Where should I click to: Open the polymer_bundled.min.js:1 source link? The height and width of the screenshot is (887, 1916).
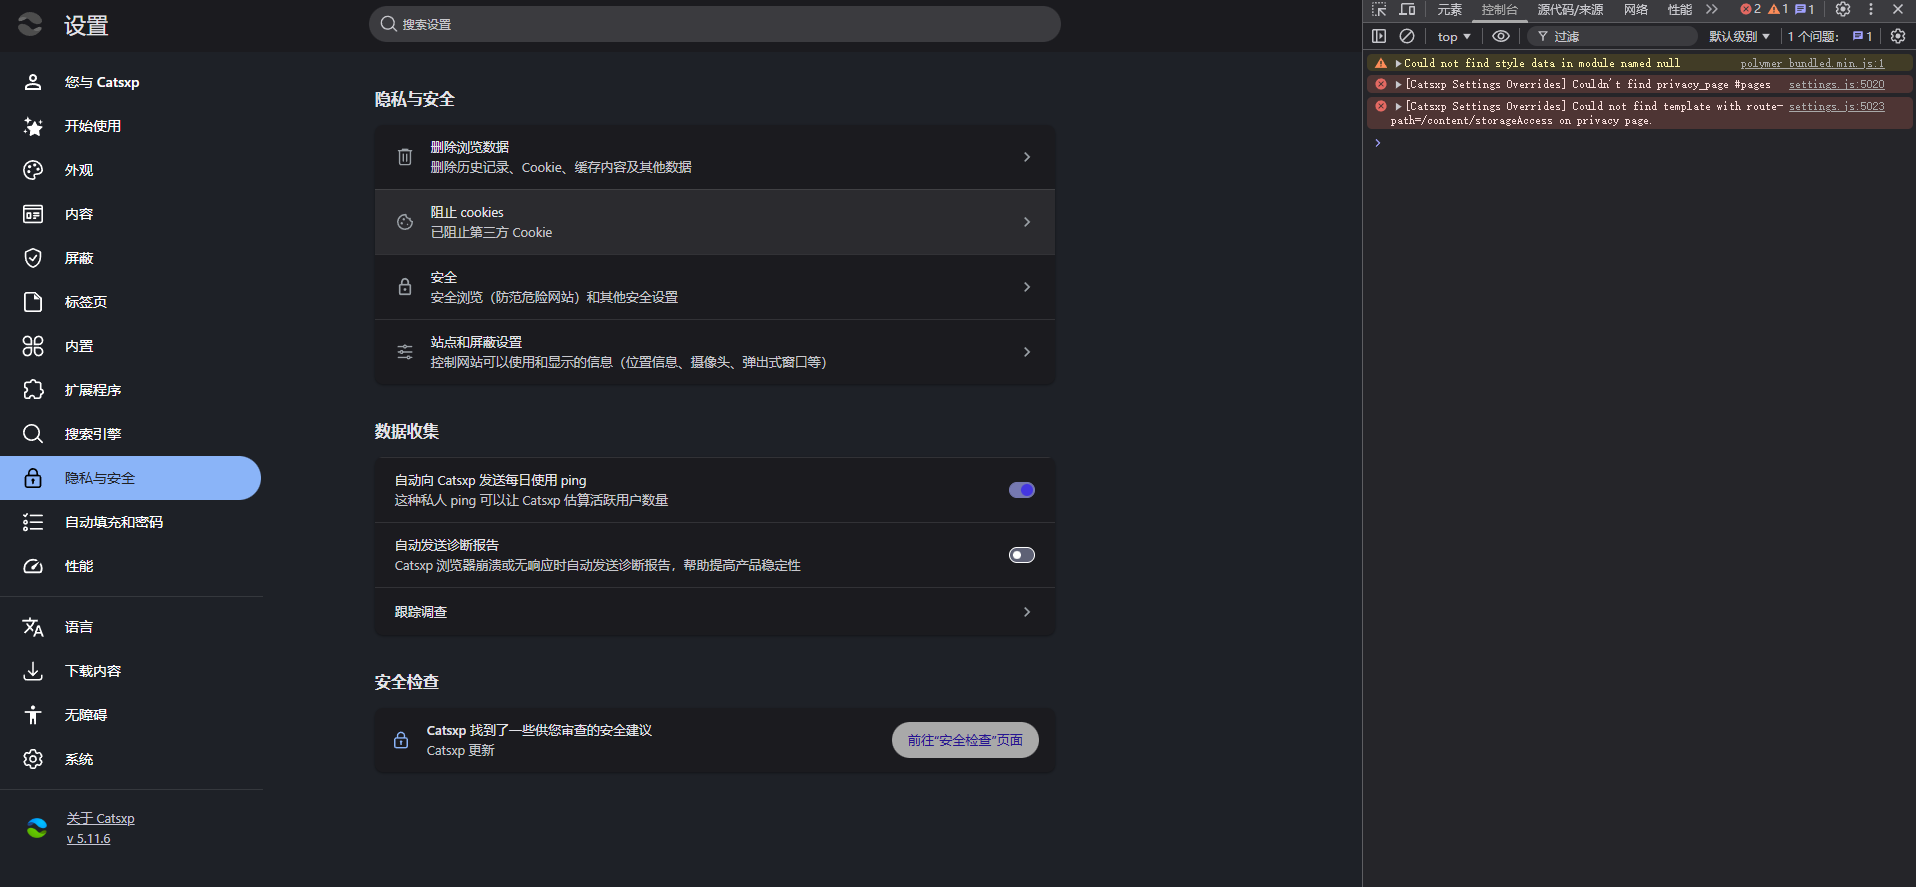click(x=1812, y=63)
